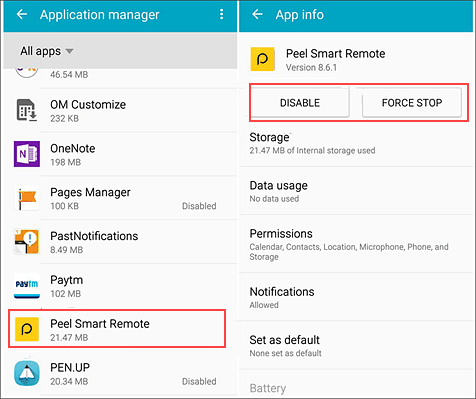Viewport: 476px width, 399px height.
Task: Go back from App info screen
Action: pyautogui.click(x=257, y=14)
